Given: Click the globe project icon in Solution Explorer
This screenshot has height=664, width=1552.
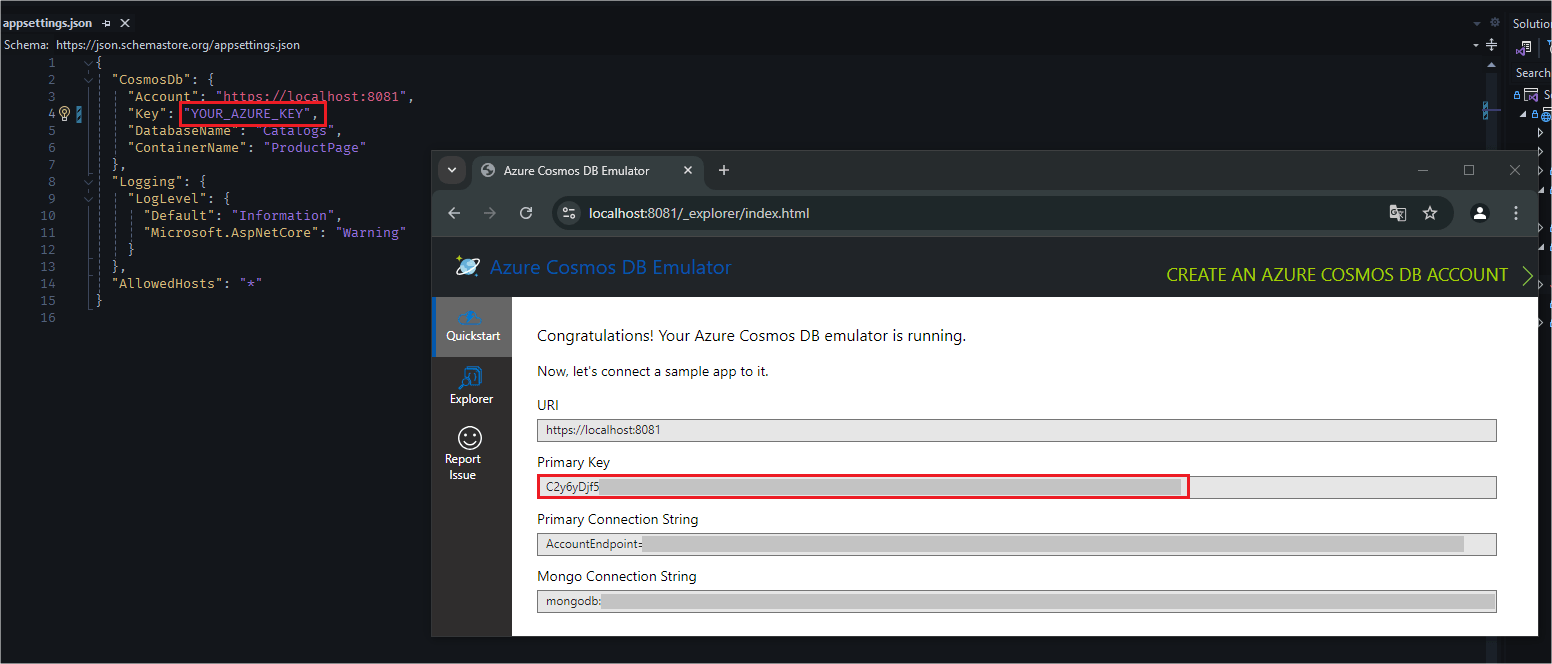Looking at the screenshot, I should click(x=1546, y=115).
